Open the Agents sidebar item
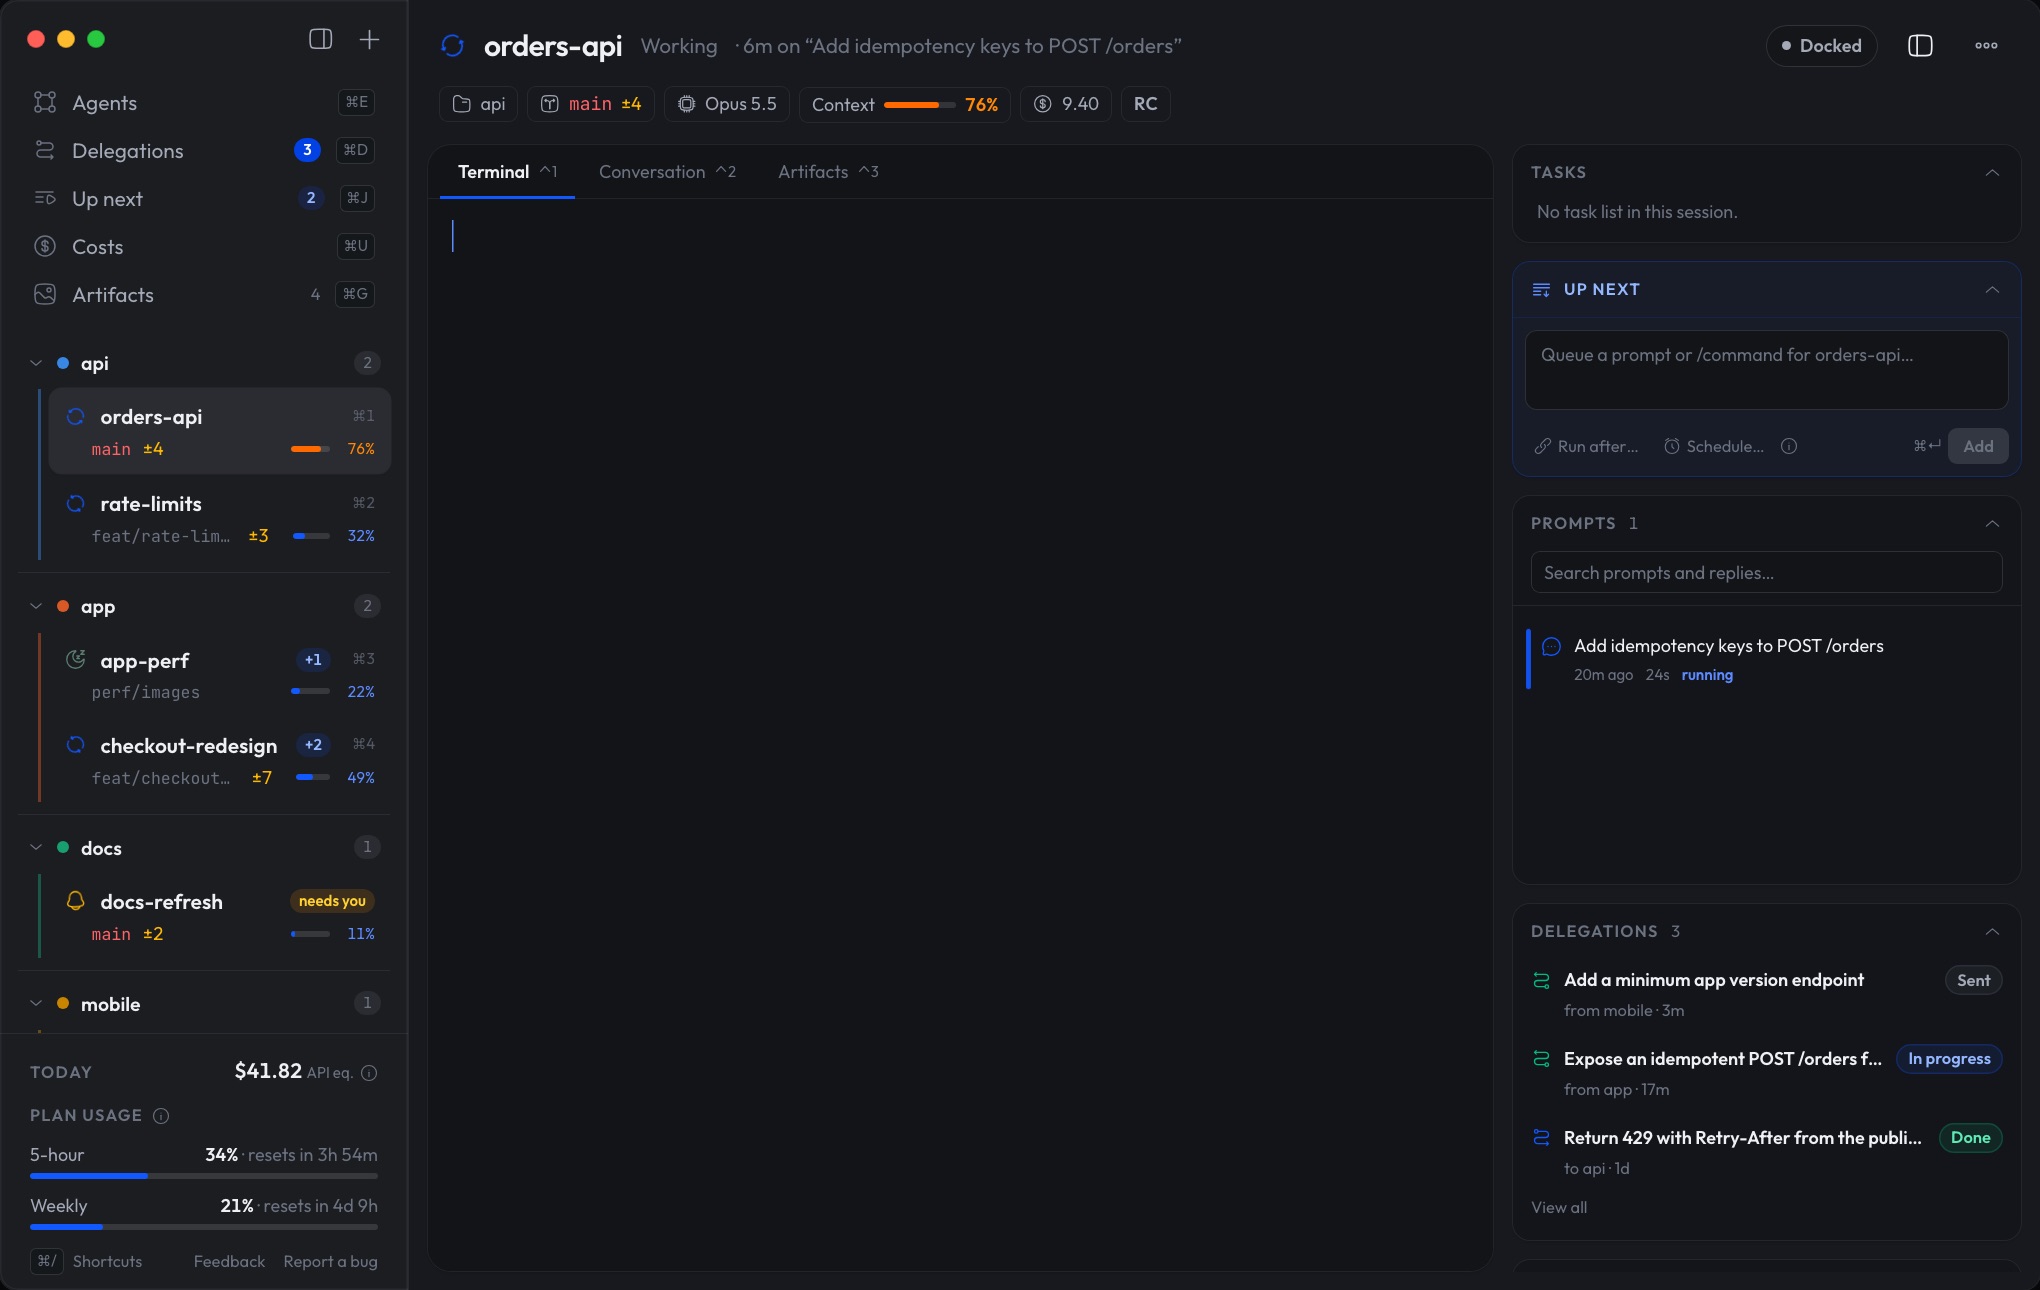Viewport: 2040px width, 1290px height. (204, 102)
